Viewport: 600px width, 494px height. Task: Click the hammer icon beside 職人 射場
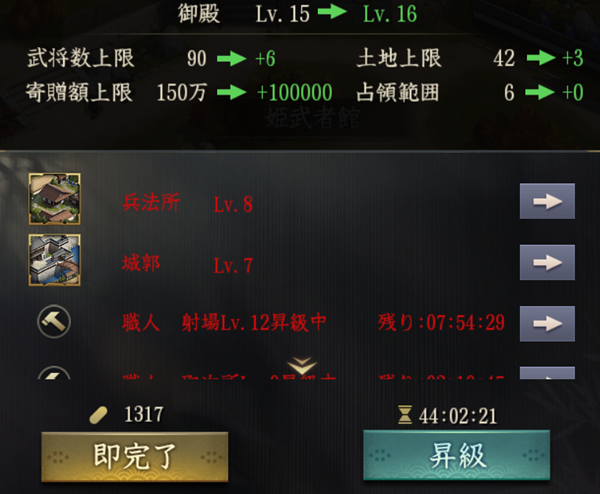(x=54, y=321)
